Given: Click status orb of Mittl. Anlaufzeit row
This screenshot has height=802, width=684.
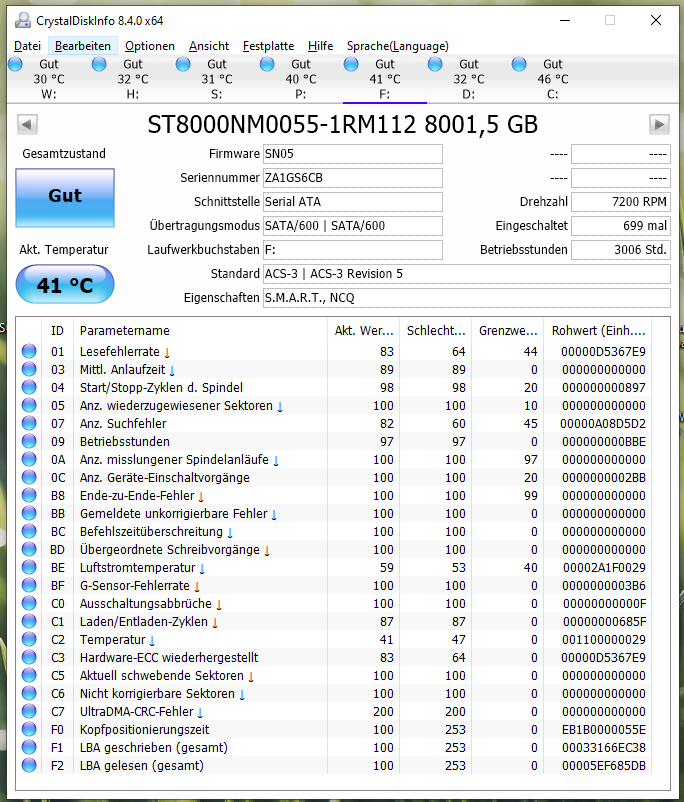Looking at the screenshot, I should coord(29,369).
